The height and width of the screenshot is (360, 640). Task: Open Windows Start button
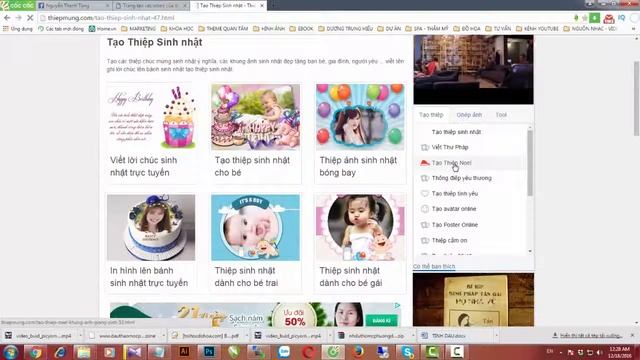pyautogui.click(x=10, y=352)
